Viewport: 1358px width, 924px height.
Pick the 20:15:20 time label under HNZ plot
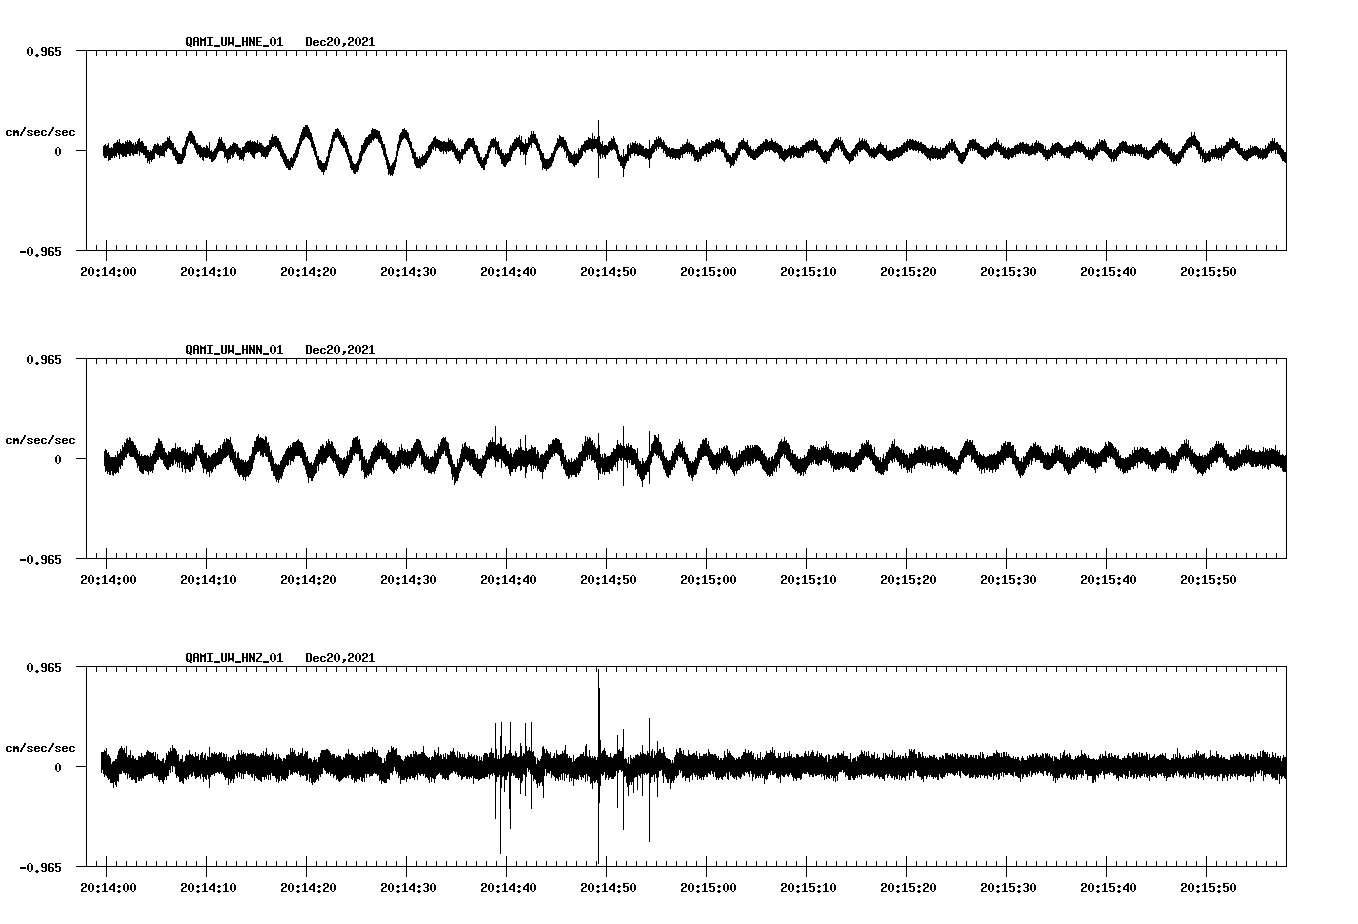pyautogui.click(x=908, y=888)
